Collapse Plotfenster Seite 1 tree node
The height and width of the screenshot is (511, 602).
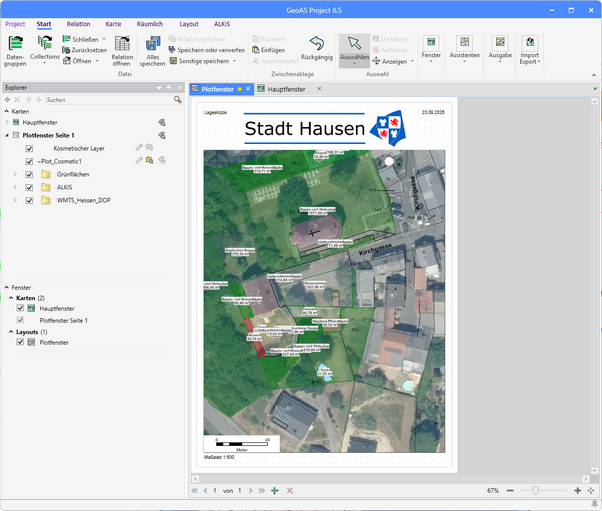tap(7, 136)
